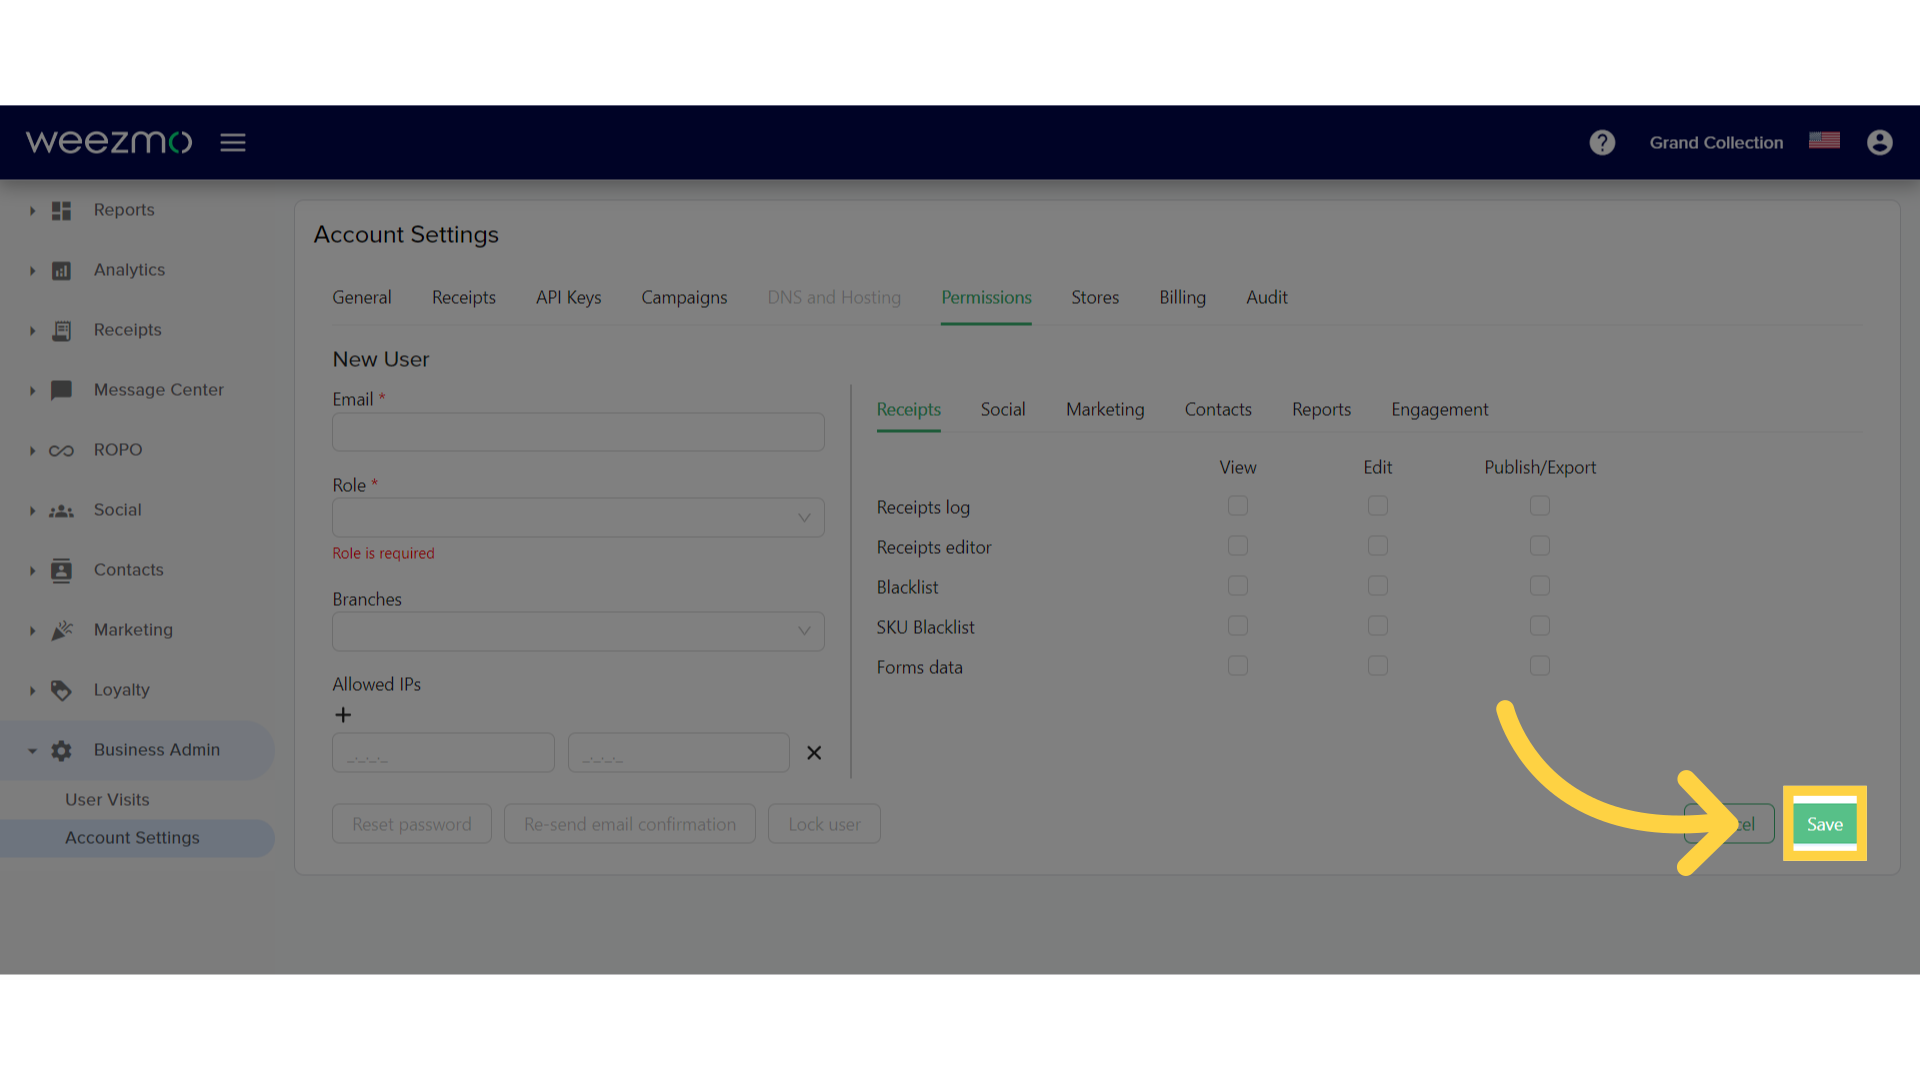Open the Billing tab

coord(1182,298)
